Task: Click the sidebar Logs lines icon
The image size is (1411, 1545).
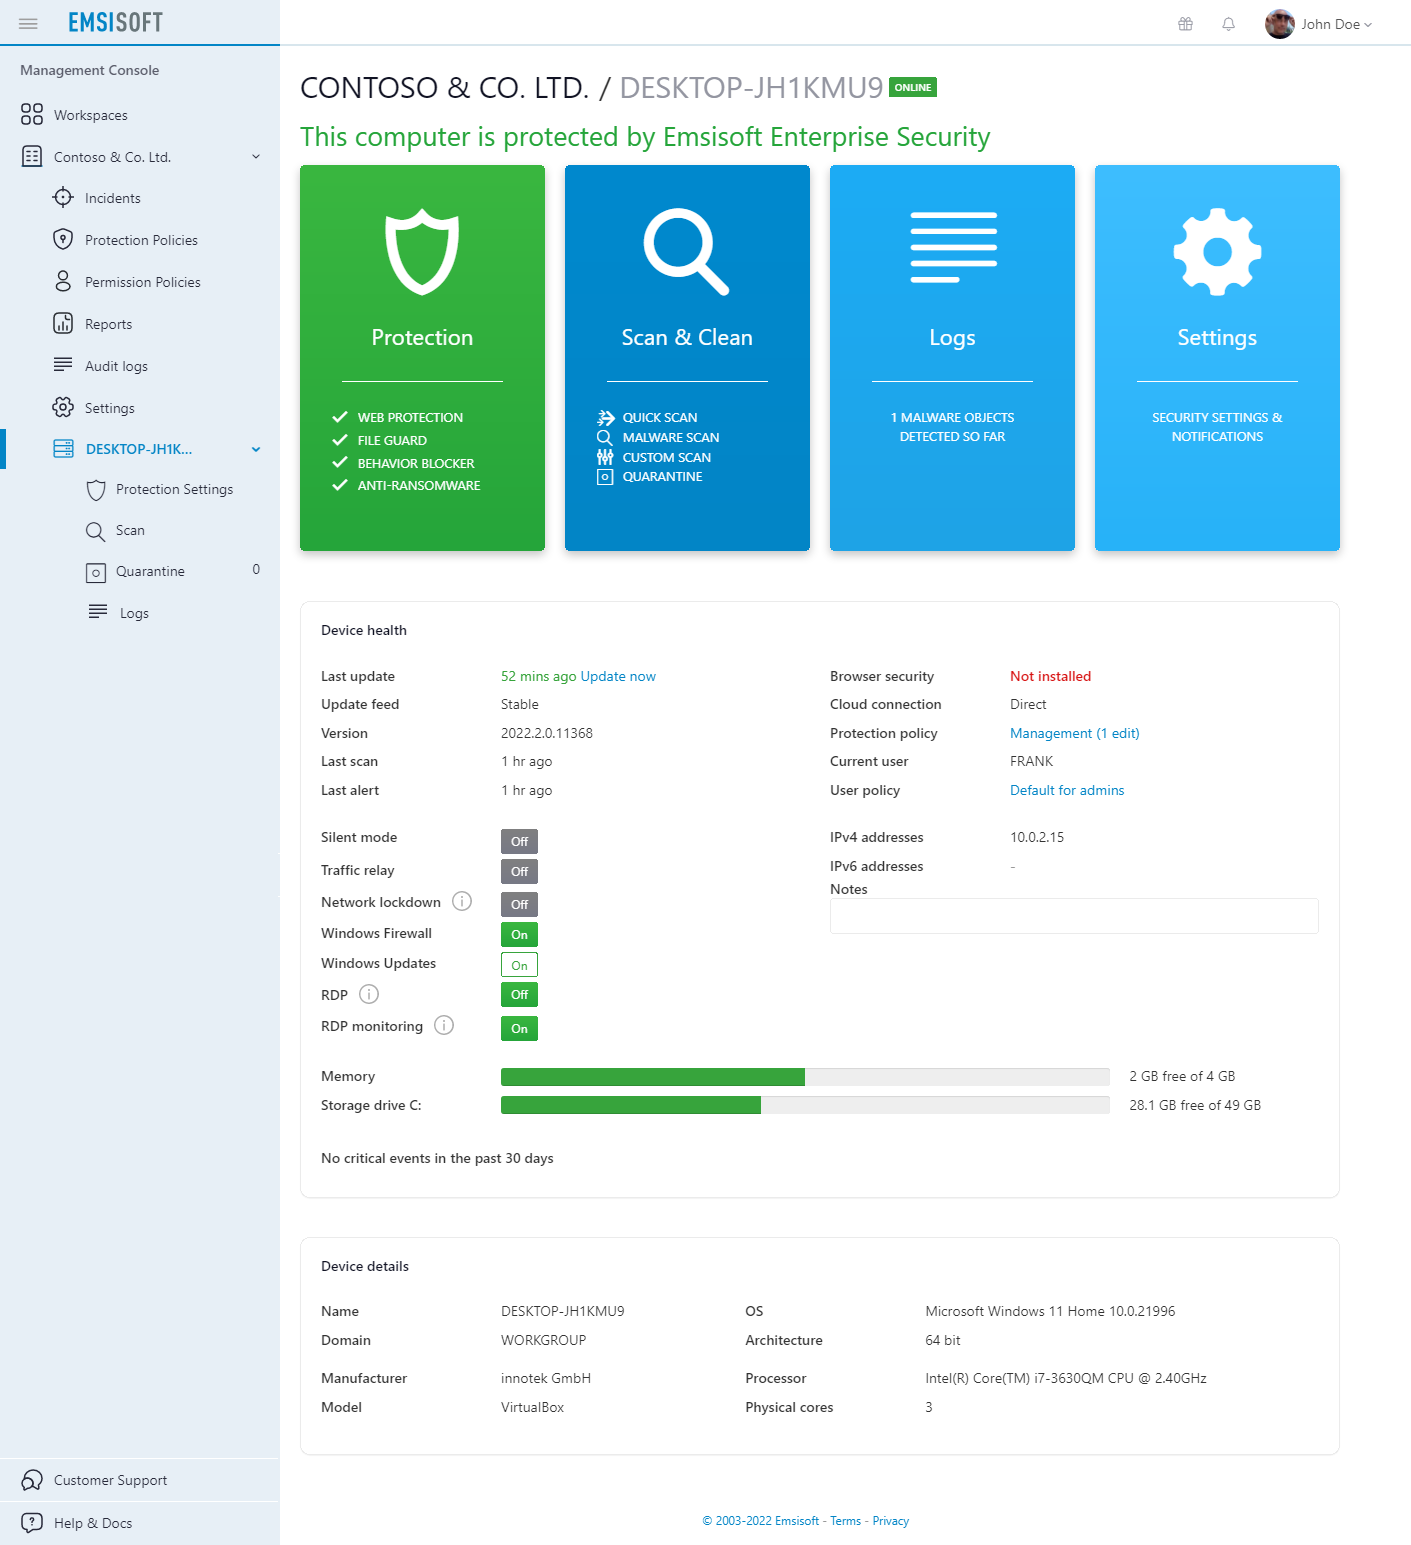Action: pyautogui.click(x=98, y=611)
